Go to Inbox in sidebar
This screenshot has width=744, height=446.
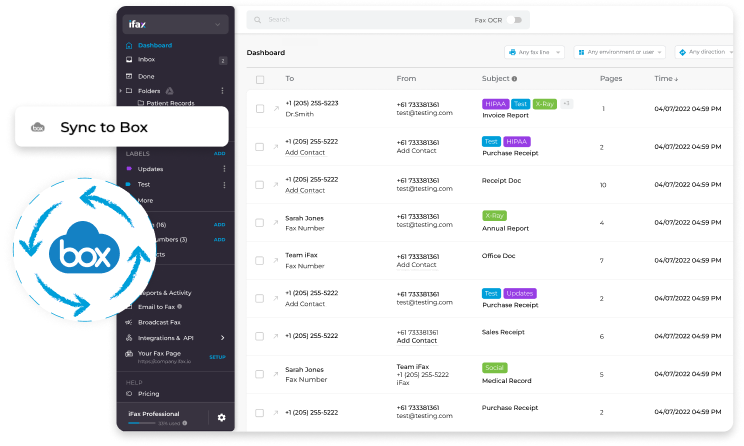tap(146, 59)
